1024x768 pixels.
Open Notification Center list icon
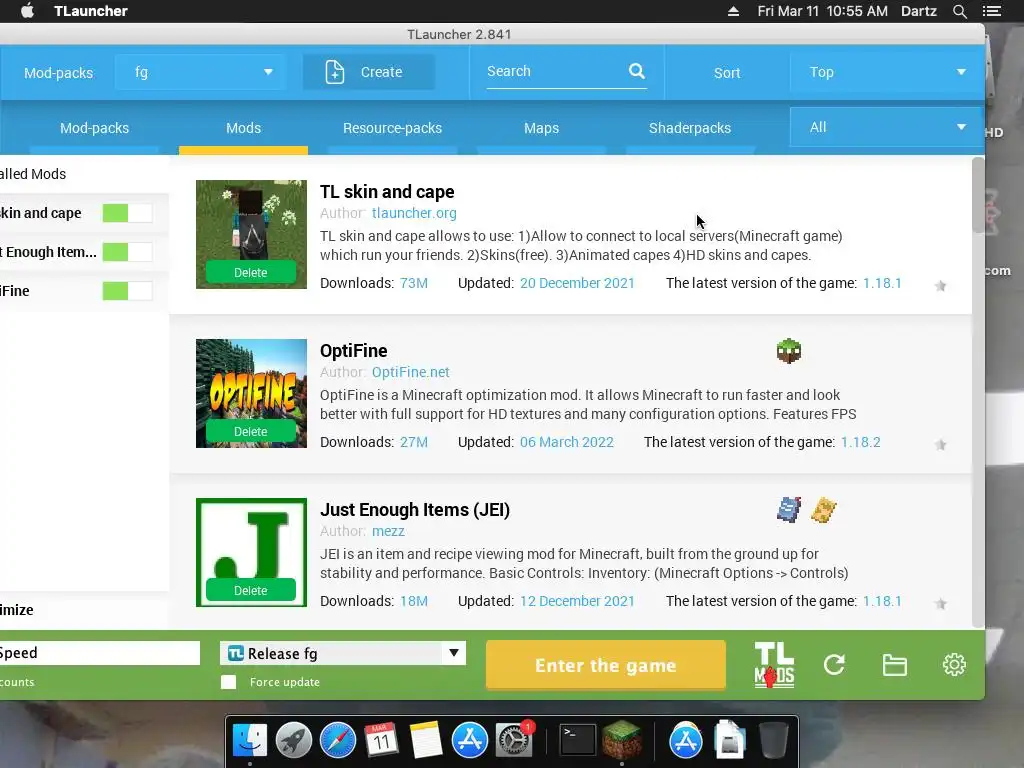coord(992,11)
